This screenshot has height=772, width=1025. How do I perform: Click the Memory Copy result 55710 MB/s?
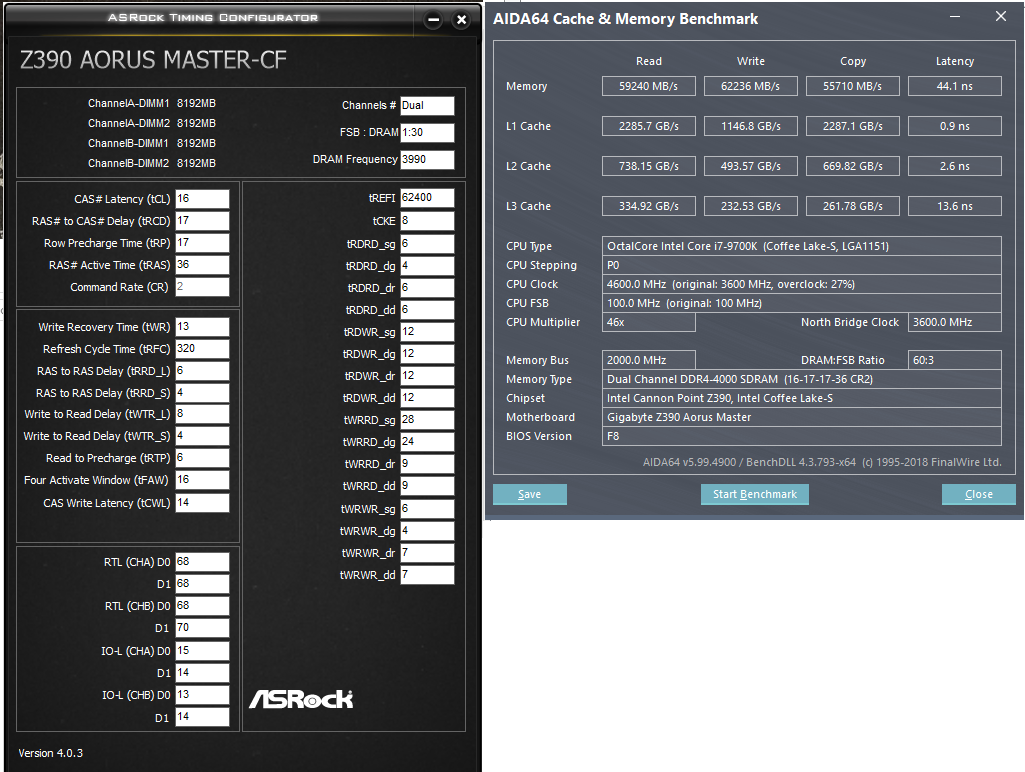[852, 86]
